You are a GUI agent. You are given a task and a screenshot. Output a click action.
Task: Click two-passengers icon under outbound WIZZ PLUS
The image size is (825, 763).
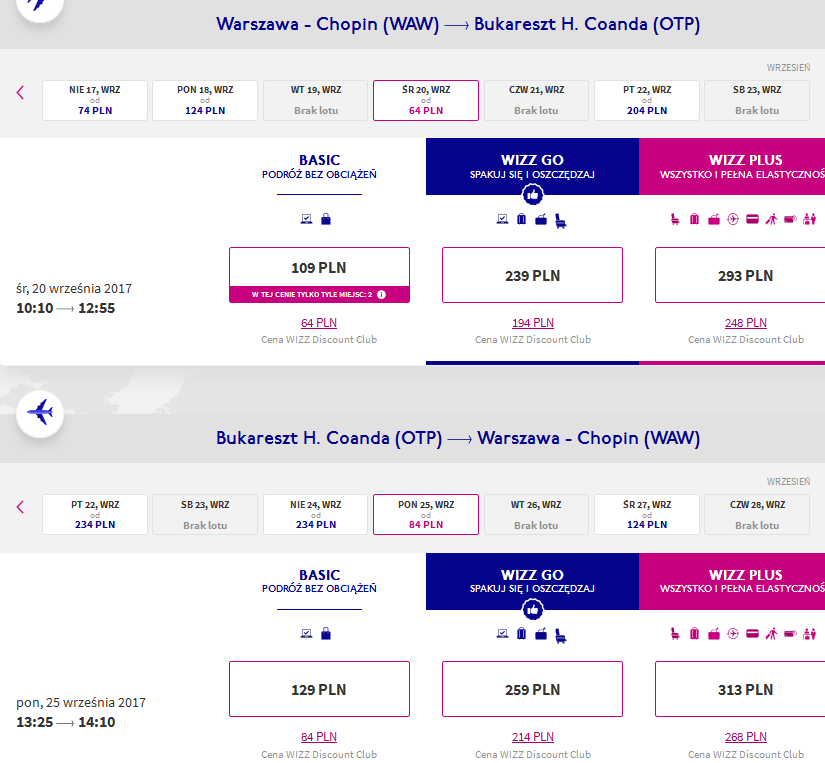(x=810, y=219)
